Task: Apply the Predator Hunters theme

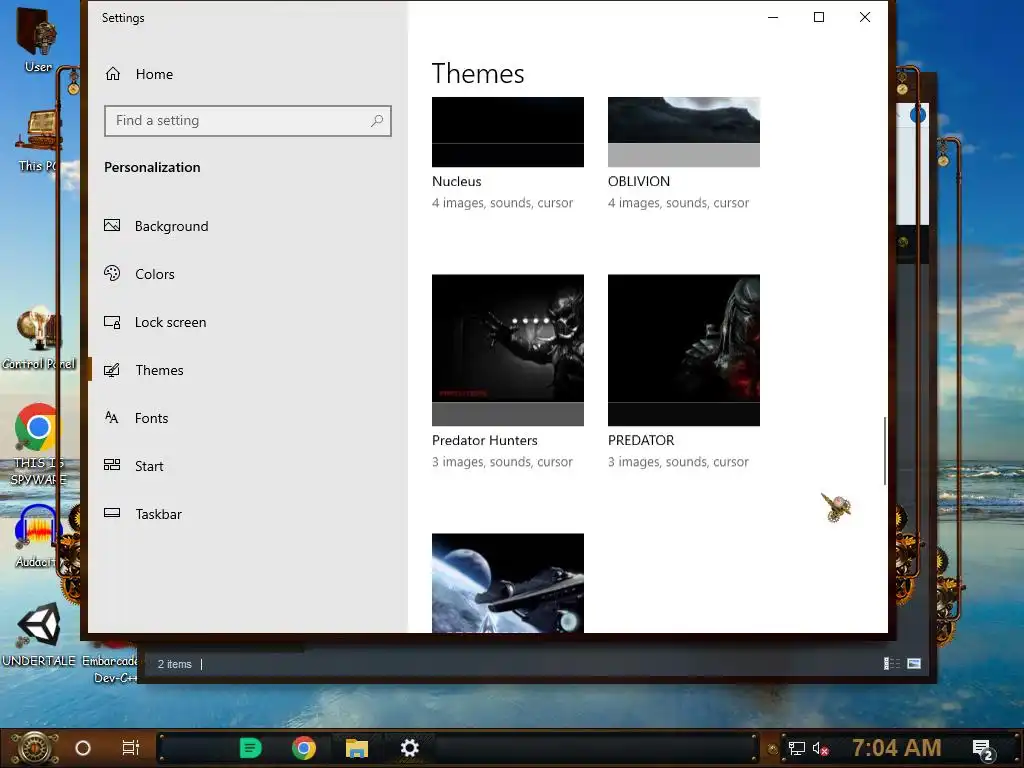Action: tap(508, 350)
